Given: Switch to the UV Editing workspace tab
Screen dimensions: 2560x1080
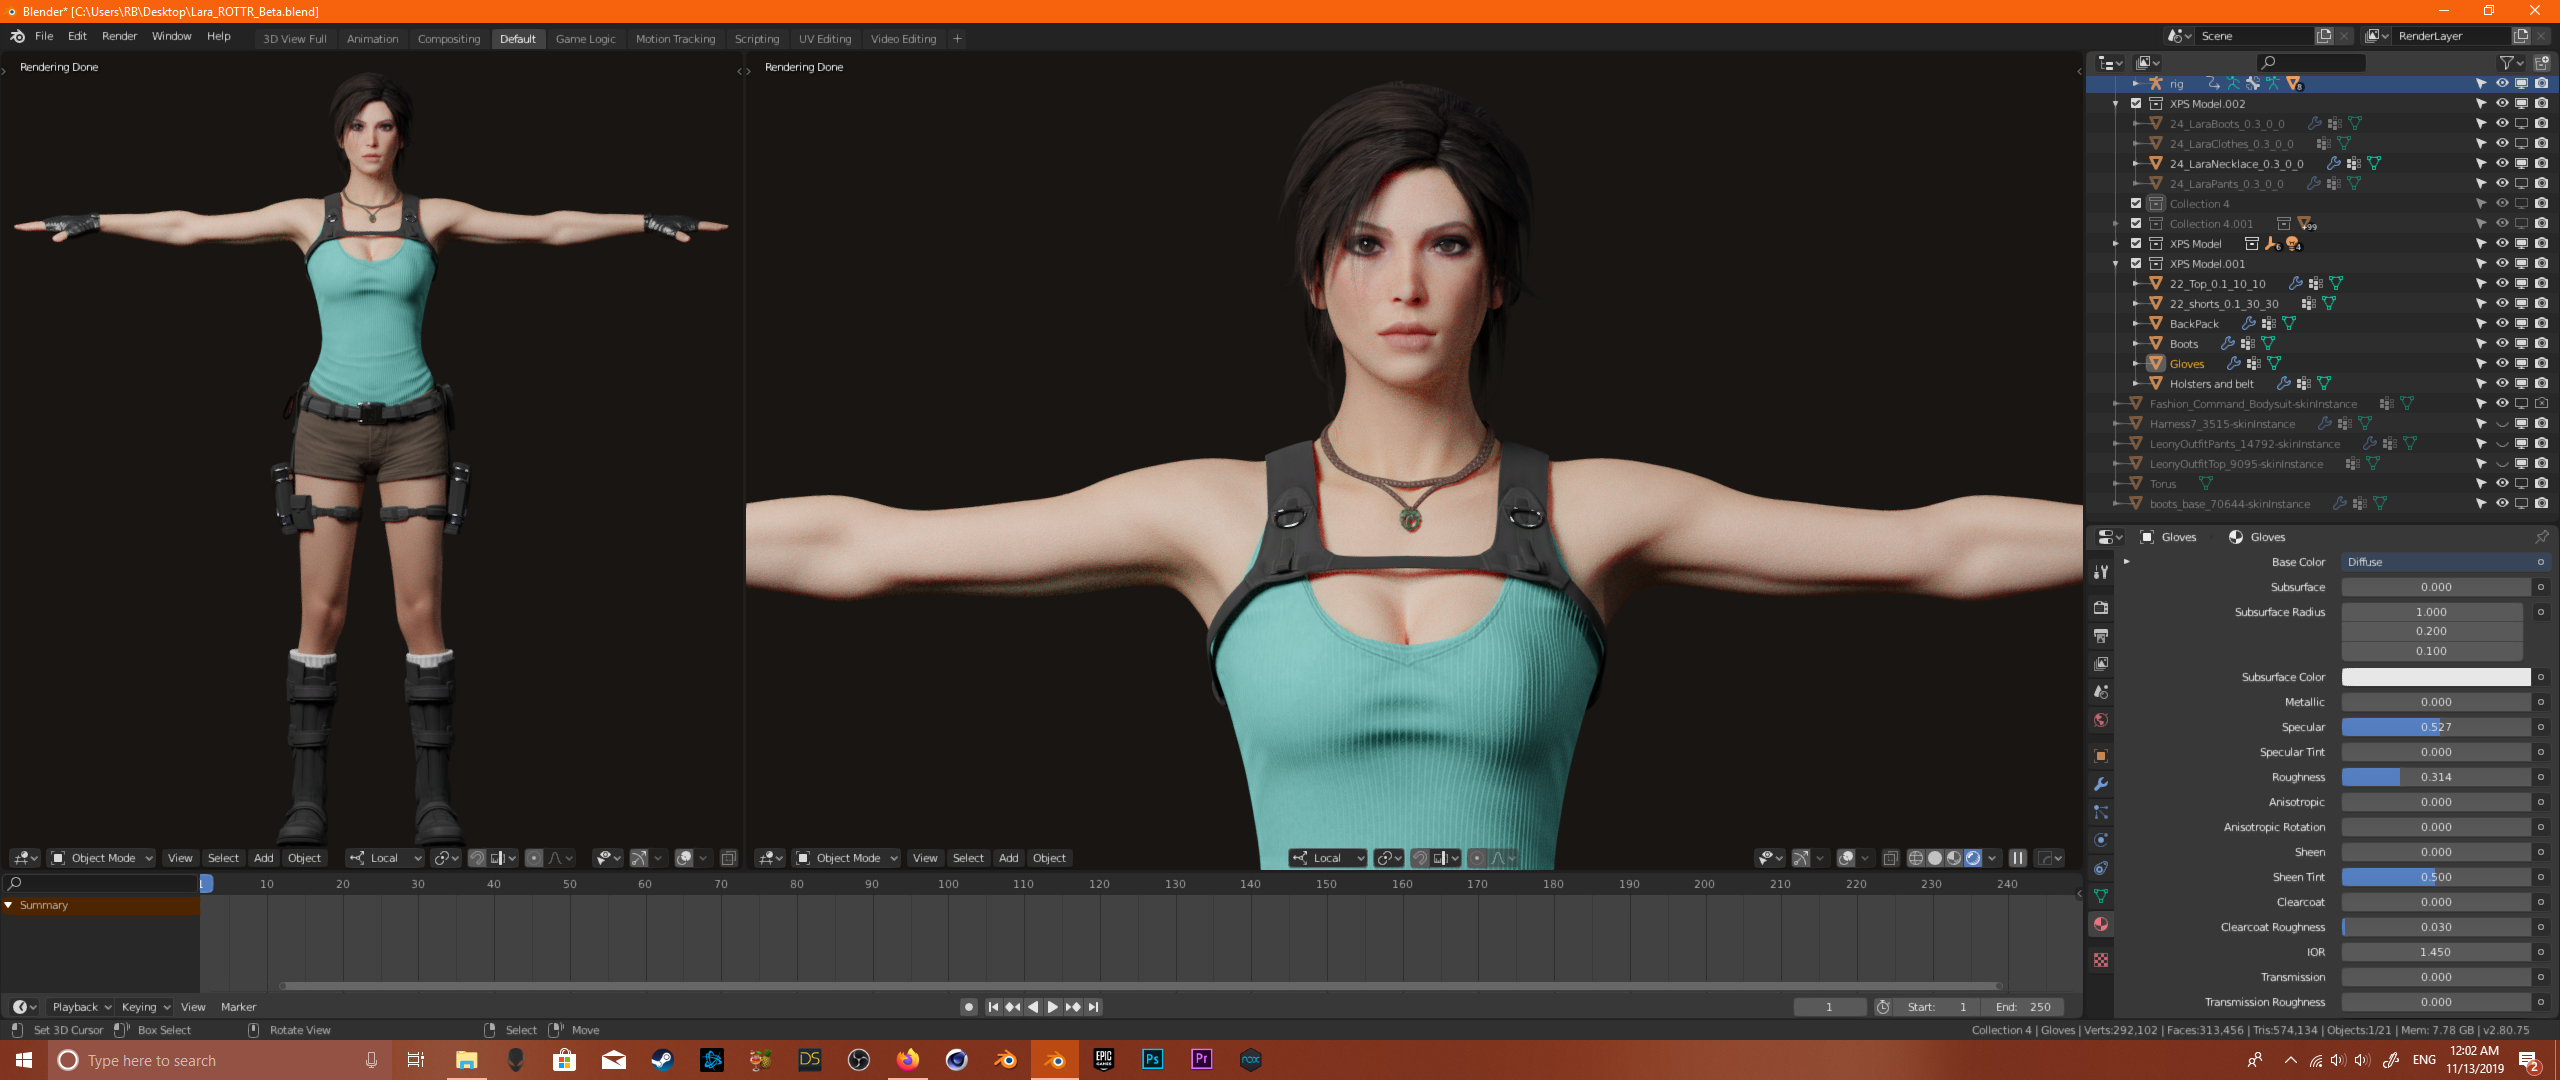Looking at the screenshot, I should click(x=825, y=39).
